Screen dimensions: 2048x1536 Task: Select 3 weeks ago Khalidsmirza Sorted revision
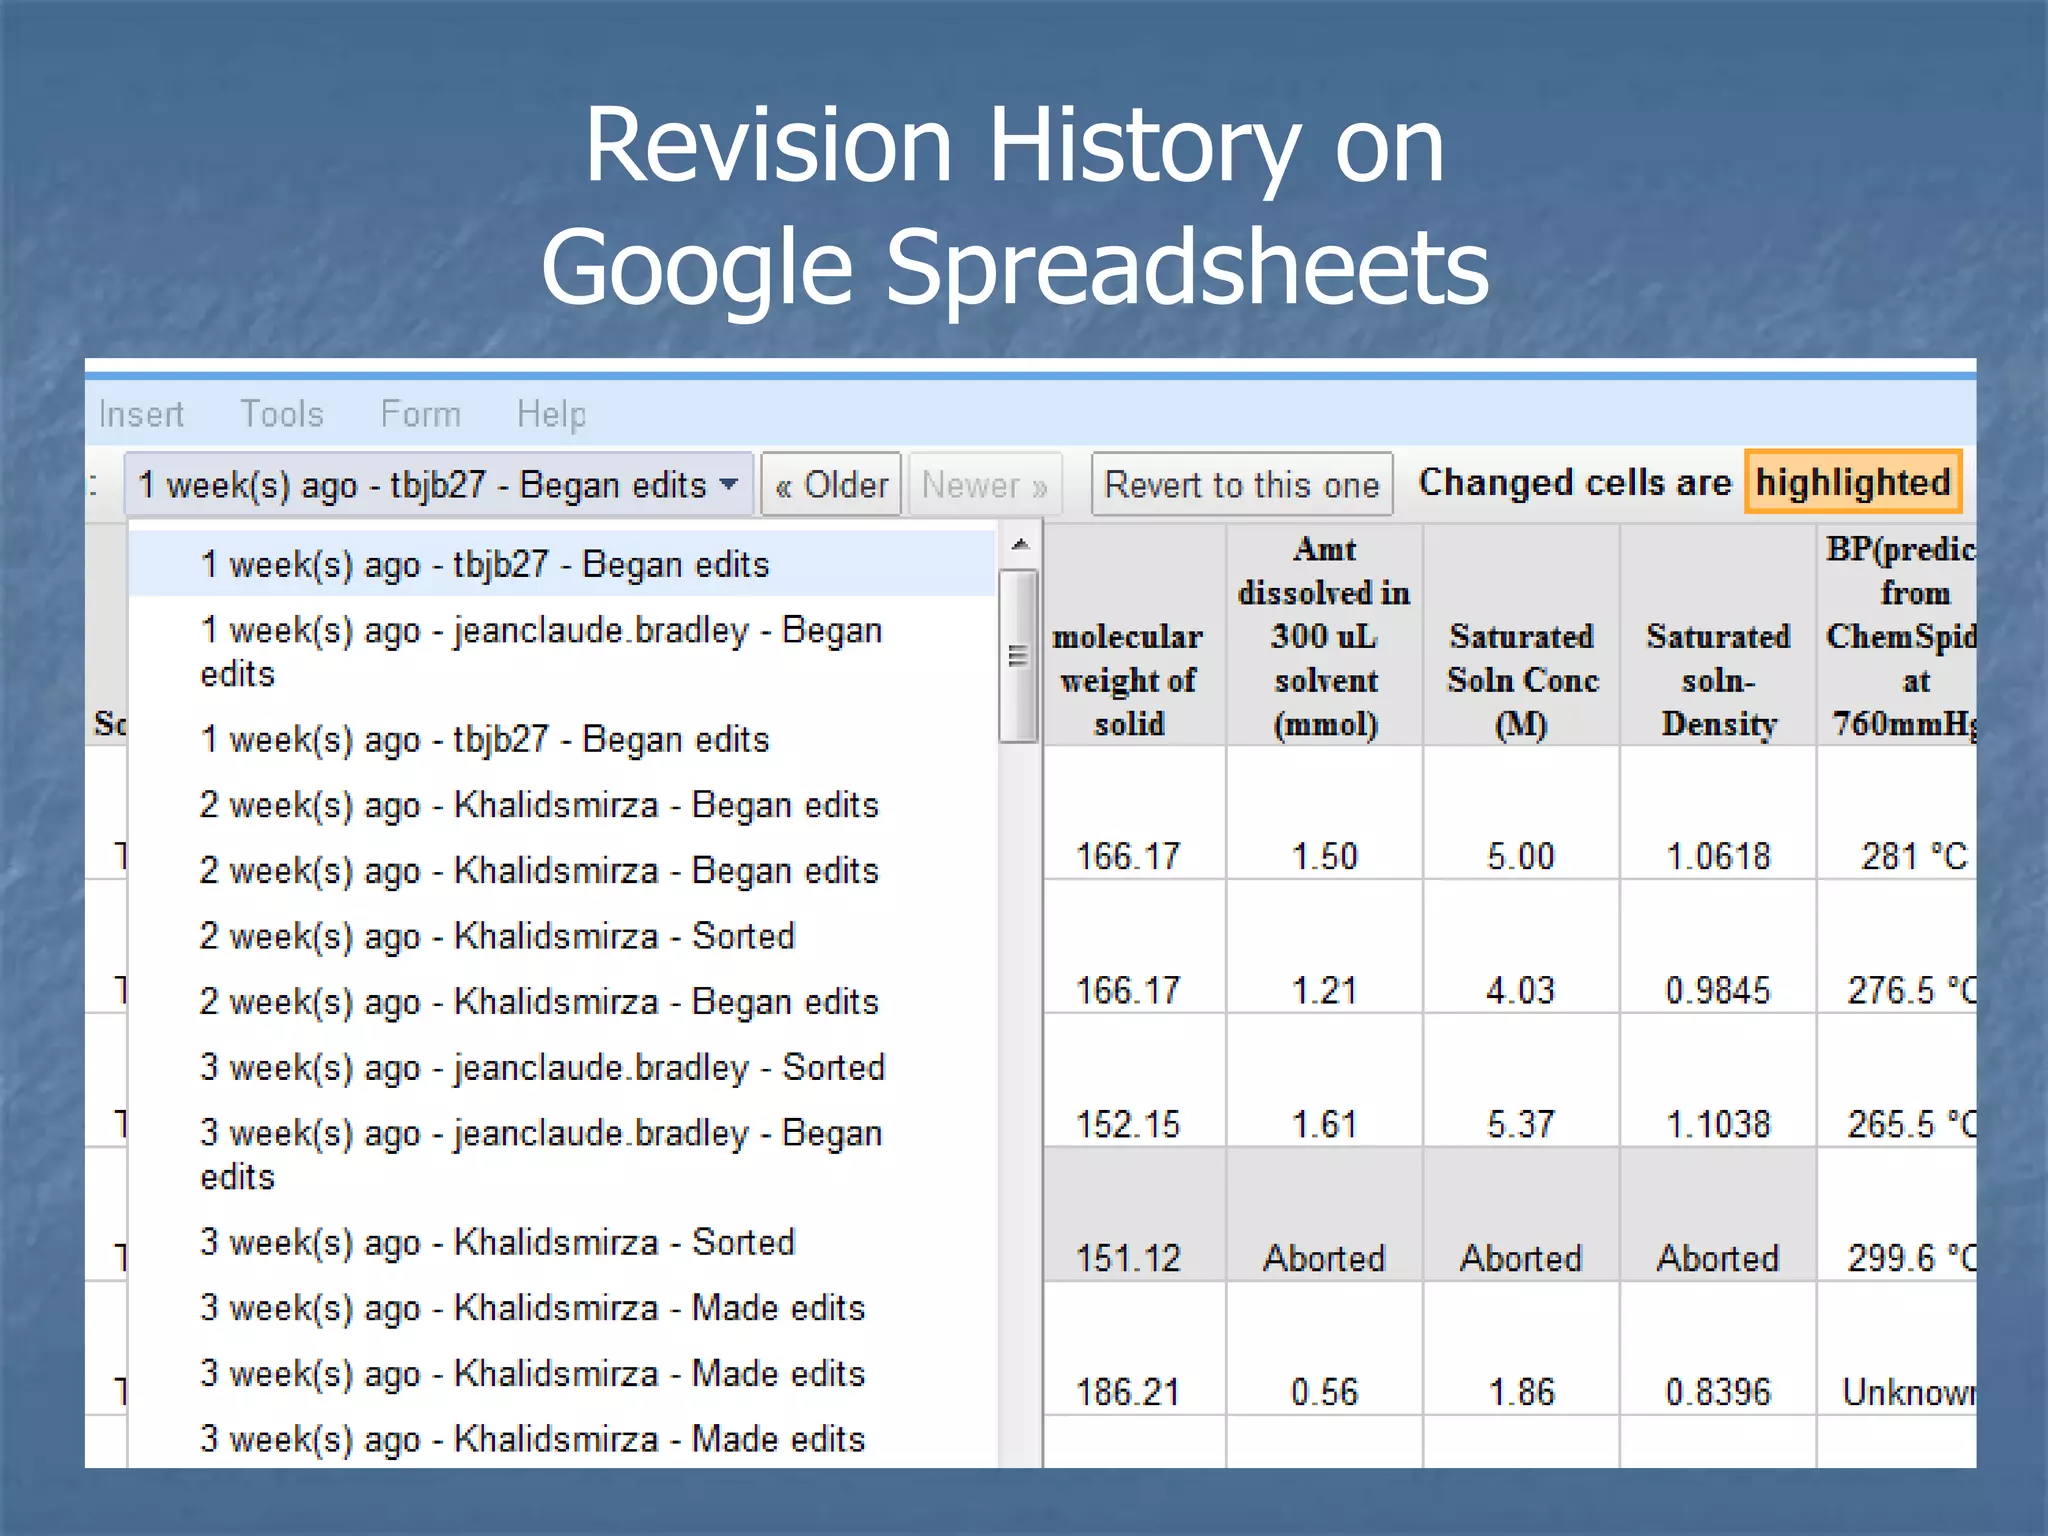(497, 1242)
